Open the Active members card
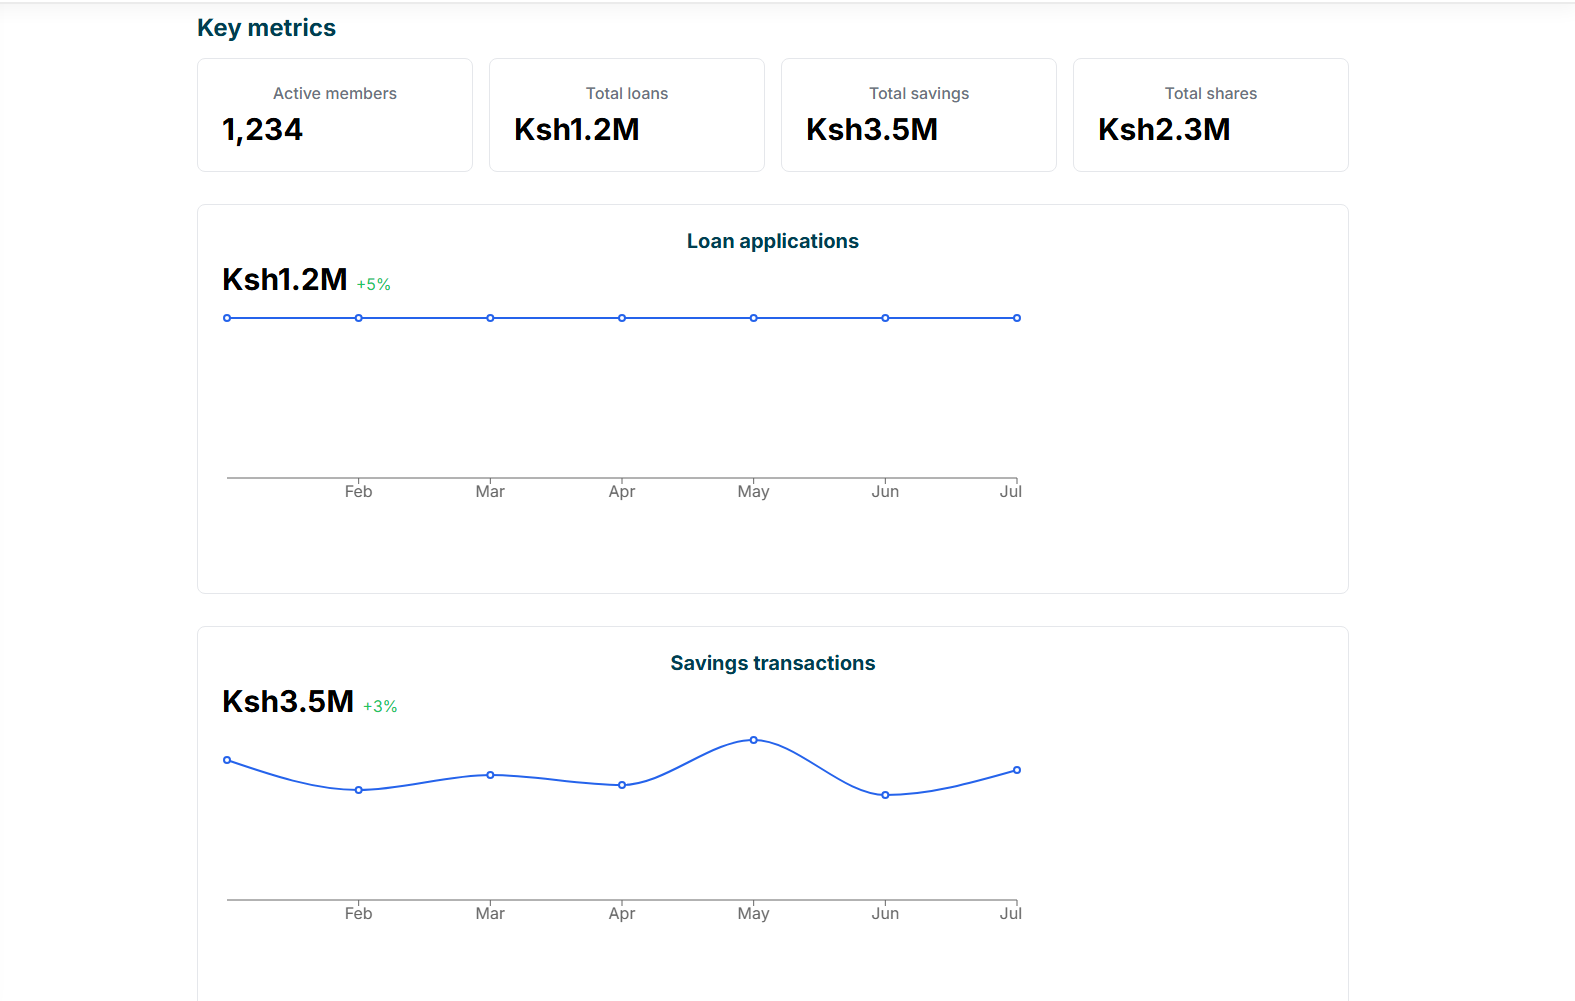 (335, 115)
